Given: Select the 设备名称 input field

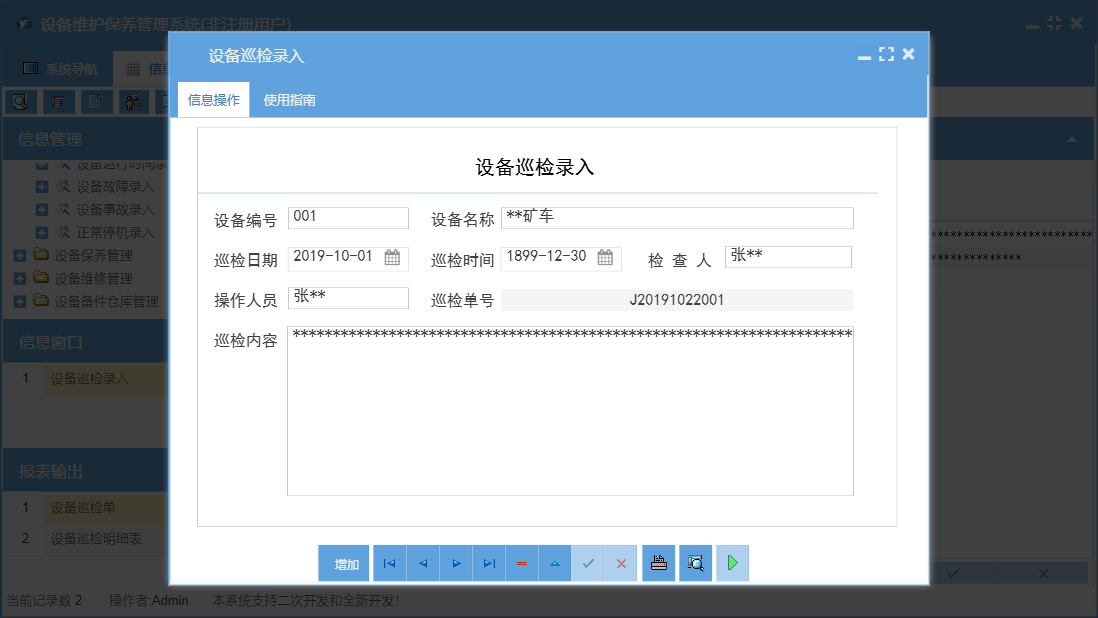Looking at the screenshot, I should coord(676,217).
